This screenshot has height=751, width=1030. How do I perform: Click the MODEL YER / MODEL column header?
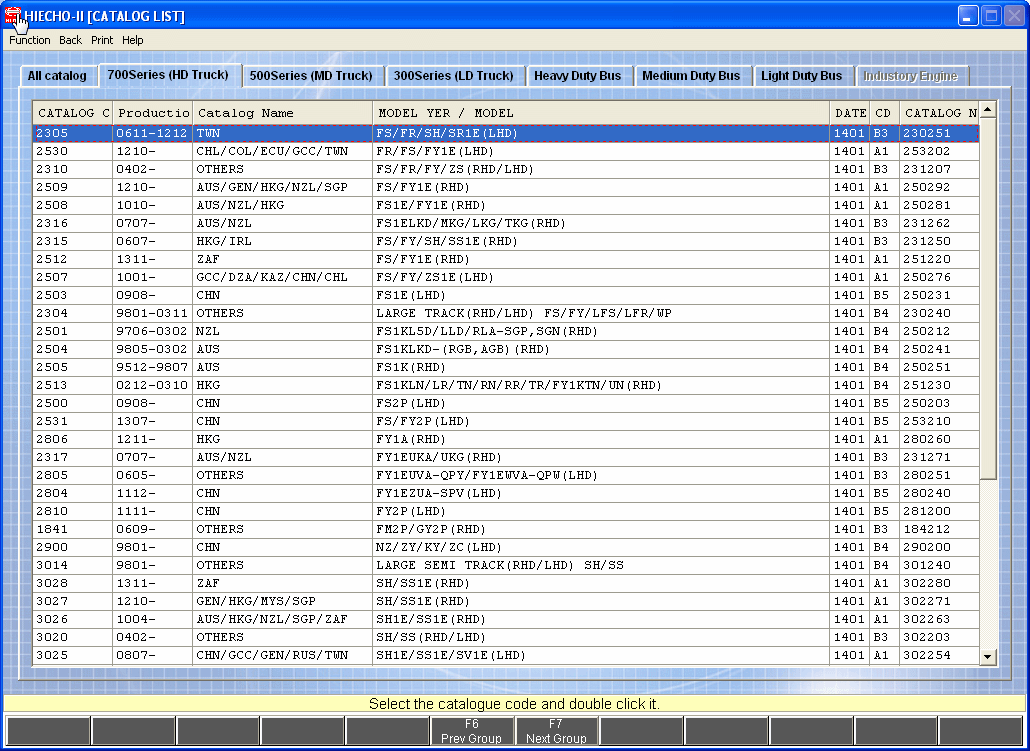(x=600, y=113)
